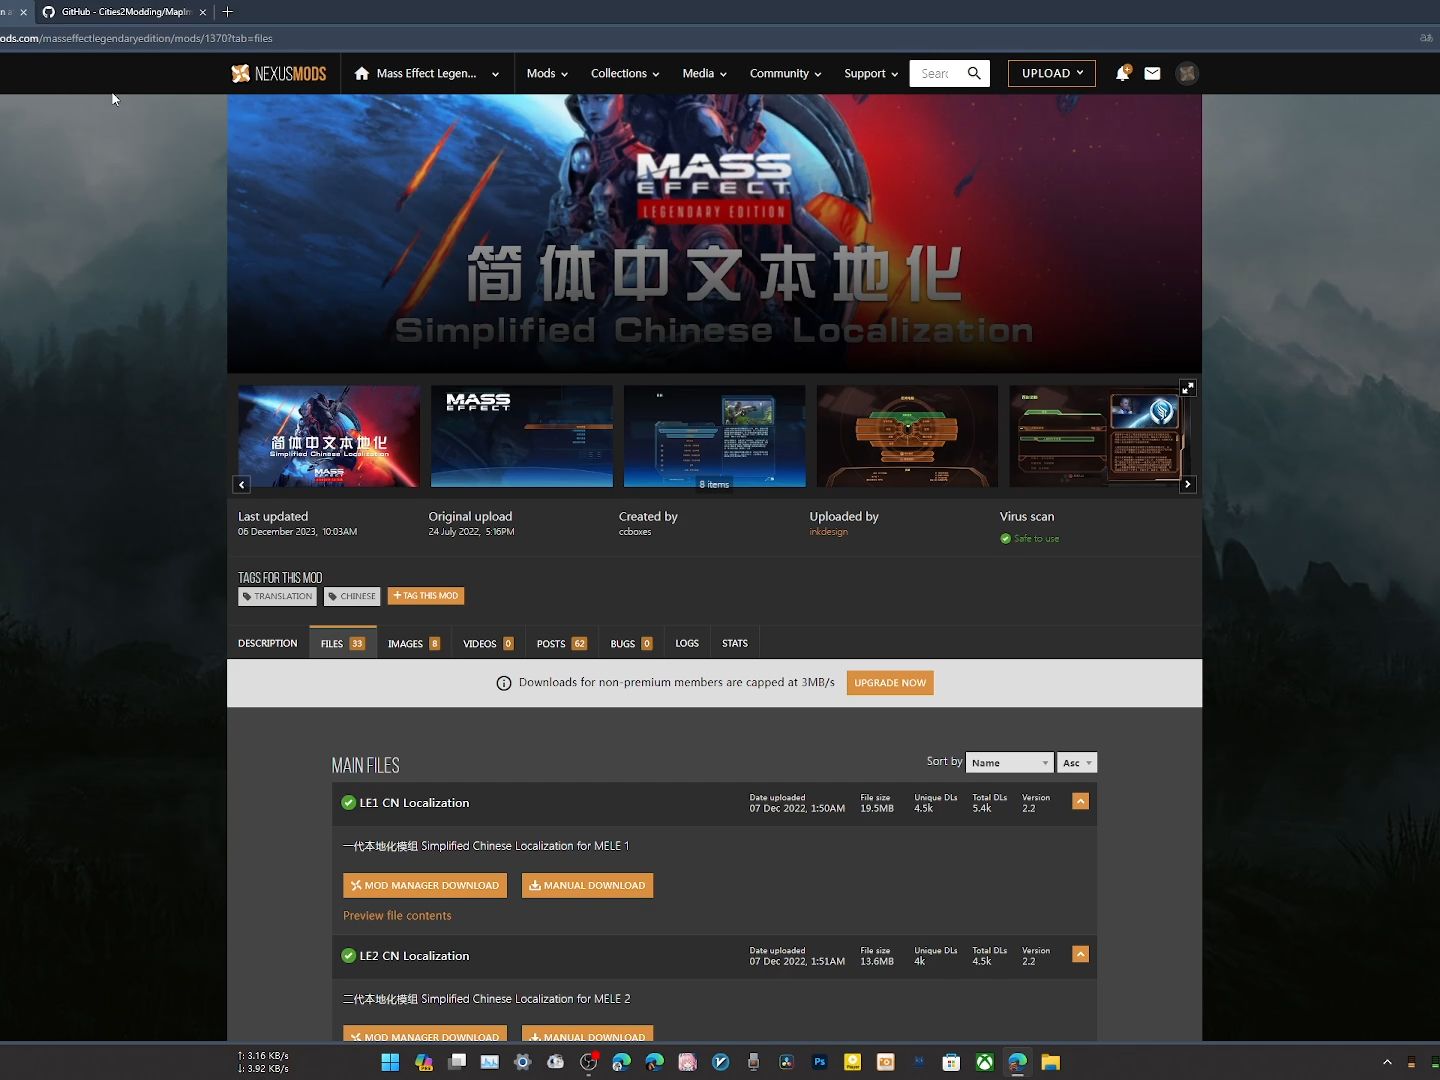1440x1080 pixels.
Task: Focus the site search field
Action: click(935, 73)
